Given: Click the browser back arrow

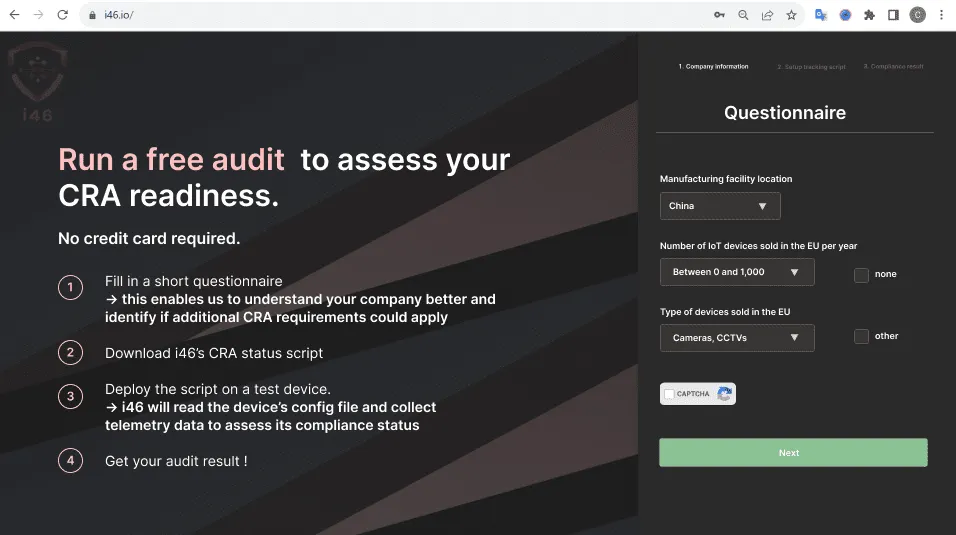Looking at the screenshot, I should click(x=14, y=15).
